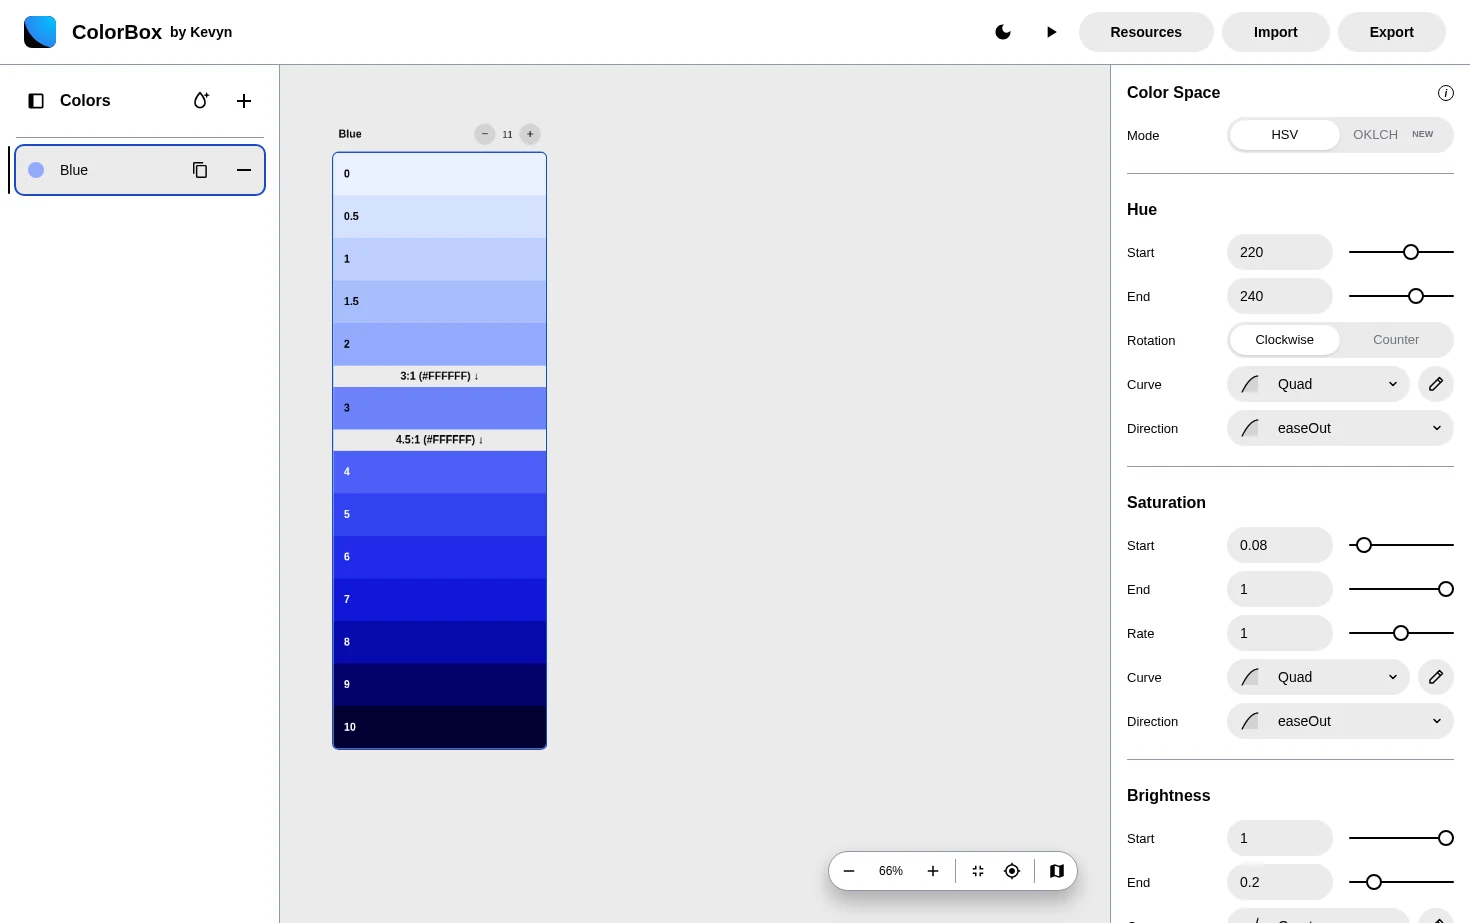1470x923 pixels.
Task: Select color swatch step 3
Action: [x=440, y=408]
